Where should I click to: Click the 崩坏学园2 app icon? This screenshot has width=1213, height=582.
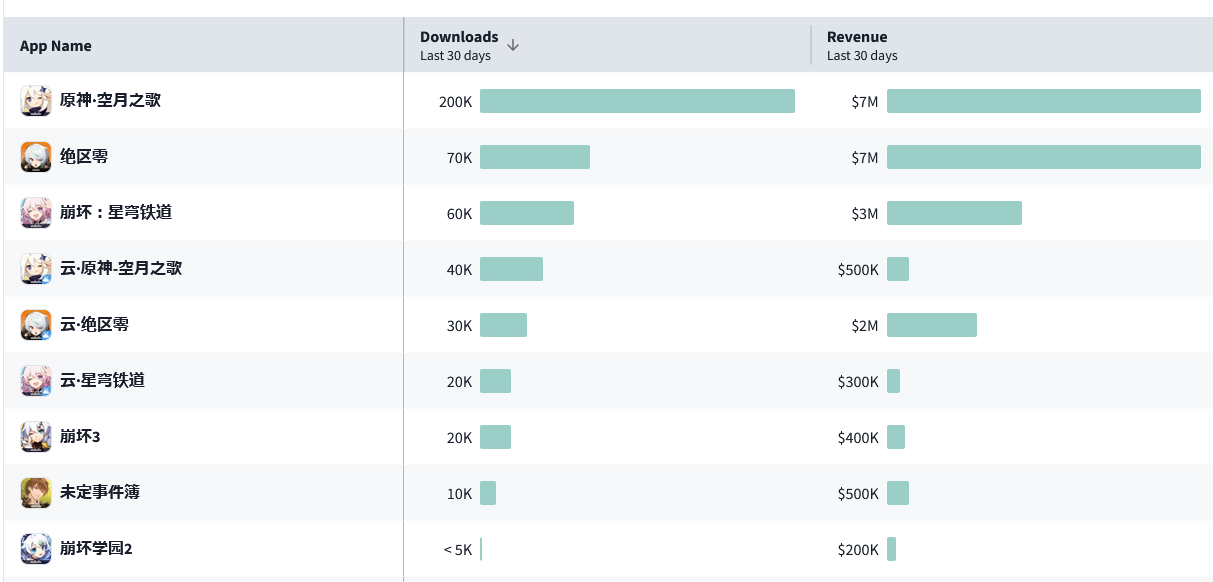(x=36, y=549)
